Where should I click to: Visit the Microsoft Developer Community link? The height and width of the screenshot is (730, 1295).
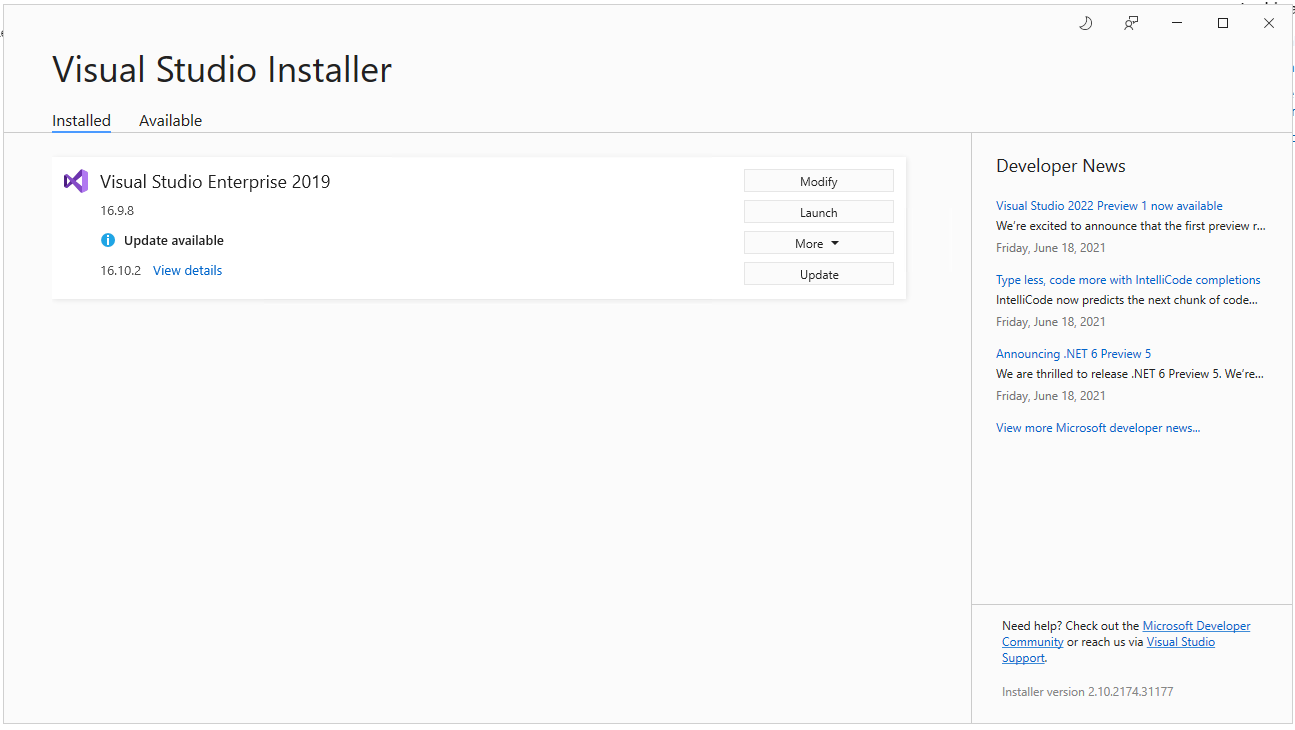1196,626
